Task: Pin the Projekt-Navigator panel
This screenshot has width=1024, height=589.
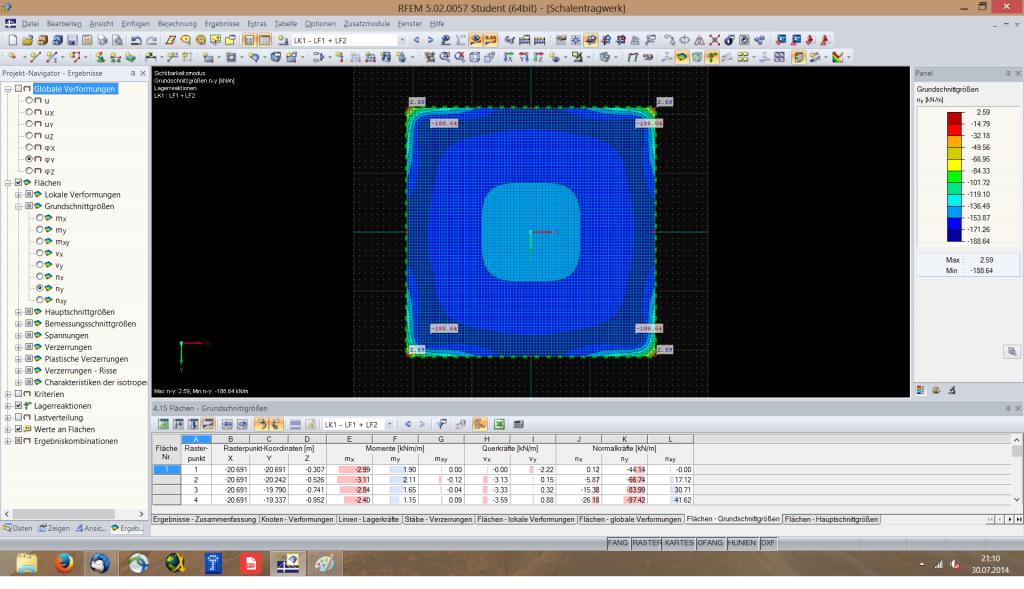Action: click(x=133, y=74)
